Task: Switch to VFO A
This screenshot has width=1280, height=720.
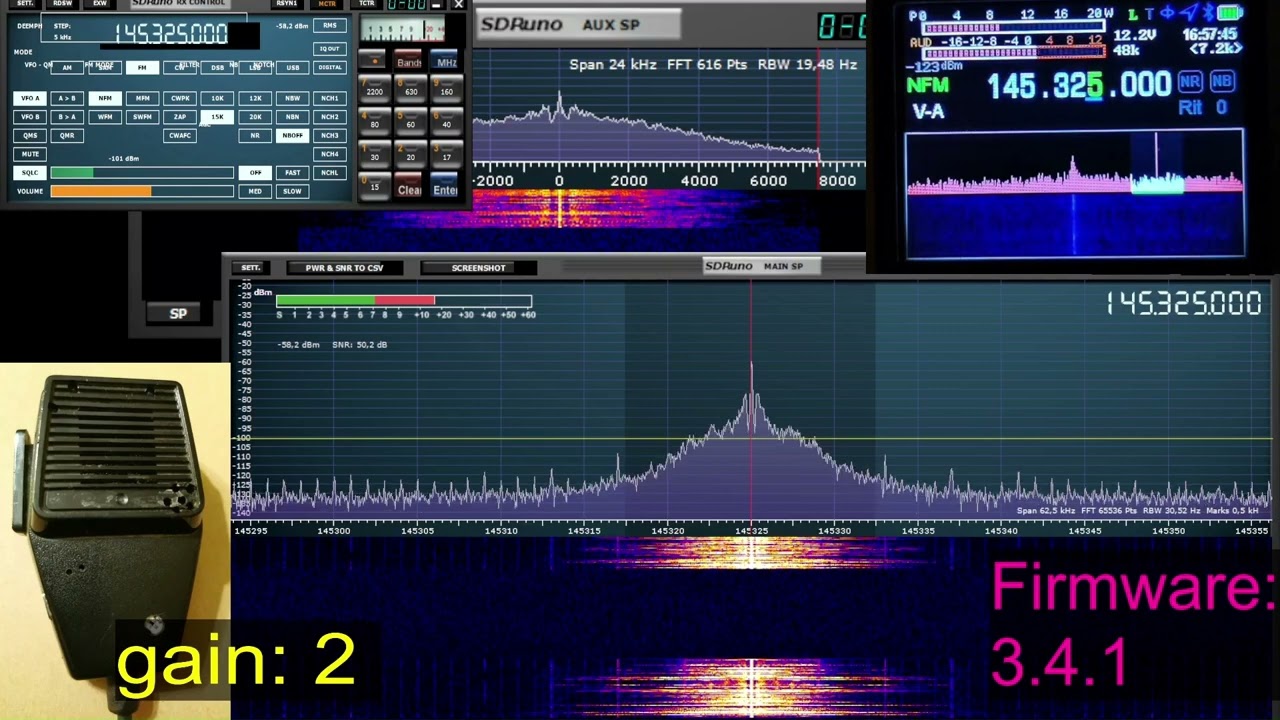Action: tap(29, 98)
